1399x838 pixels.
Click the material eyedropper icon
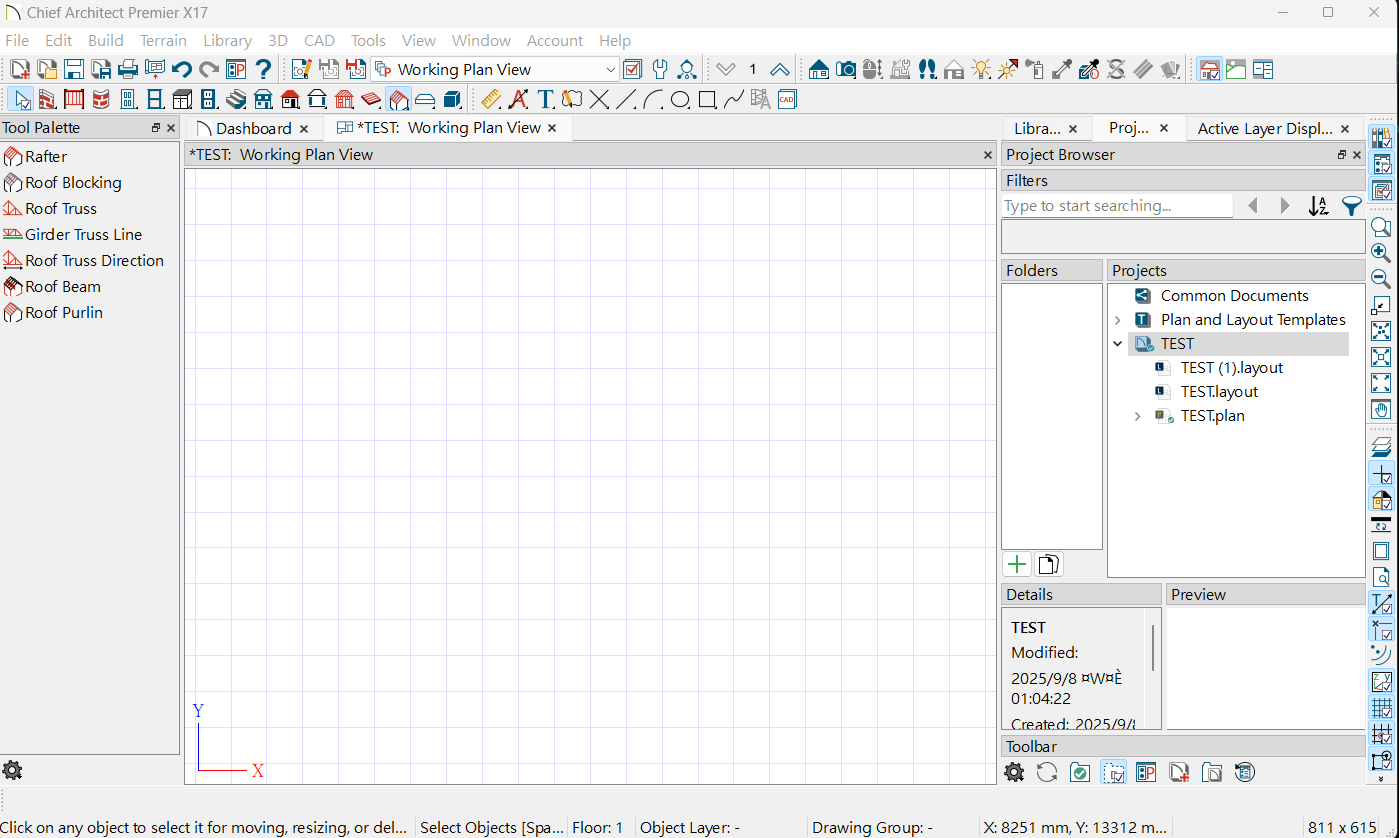coord(1062,69)
